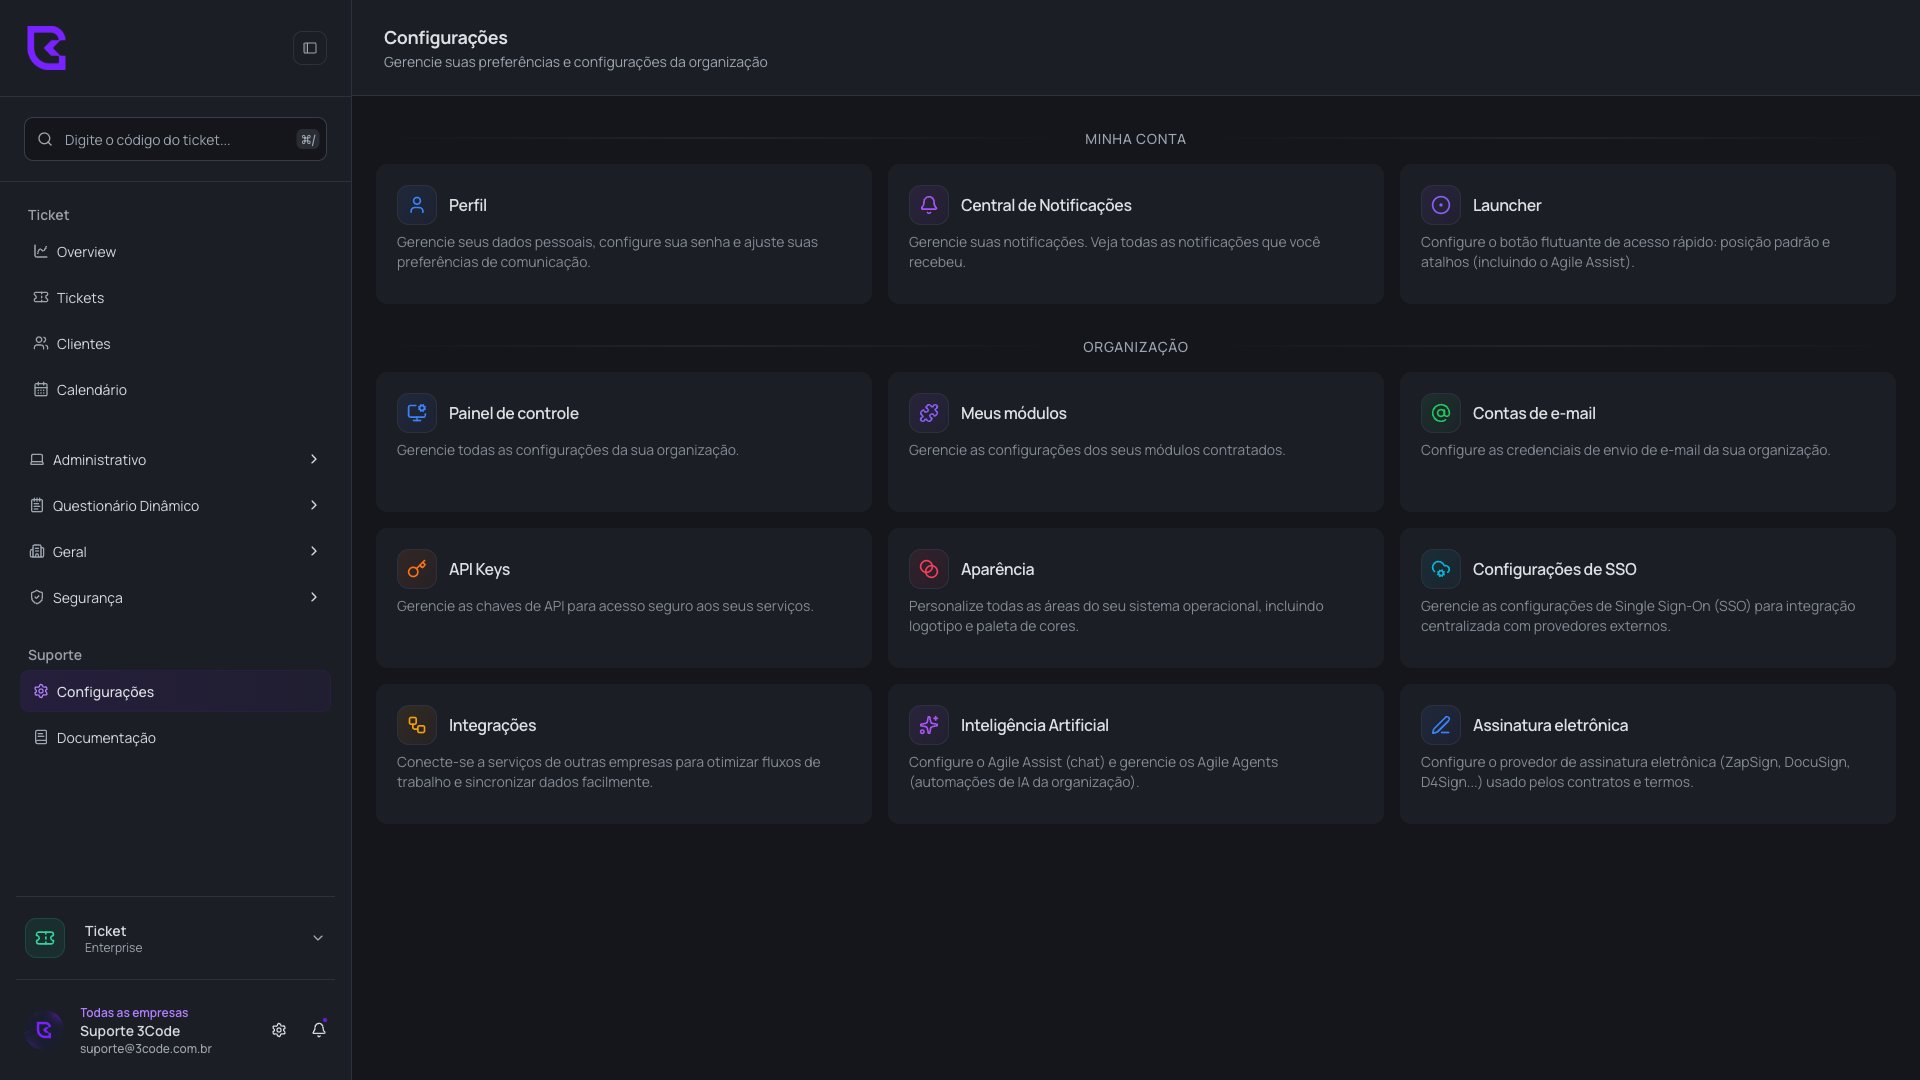Click the Aparência palette icon
Viewport: 1920px width, 1080px height.
click(929, 569)
